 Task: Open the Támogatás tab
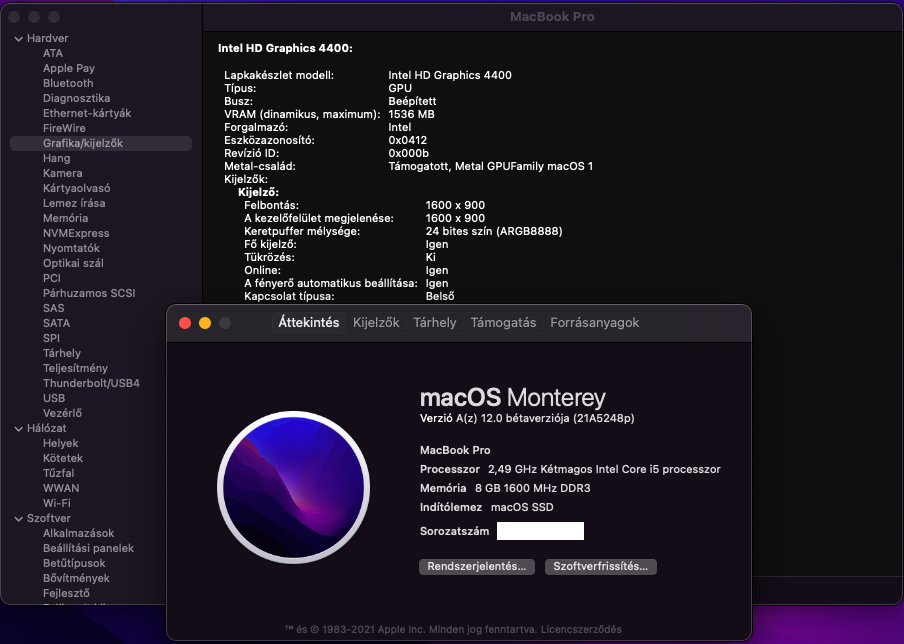(503, 323)
